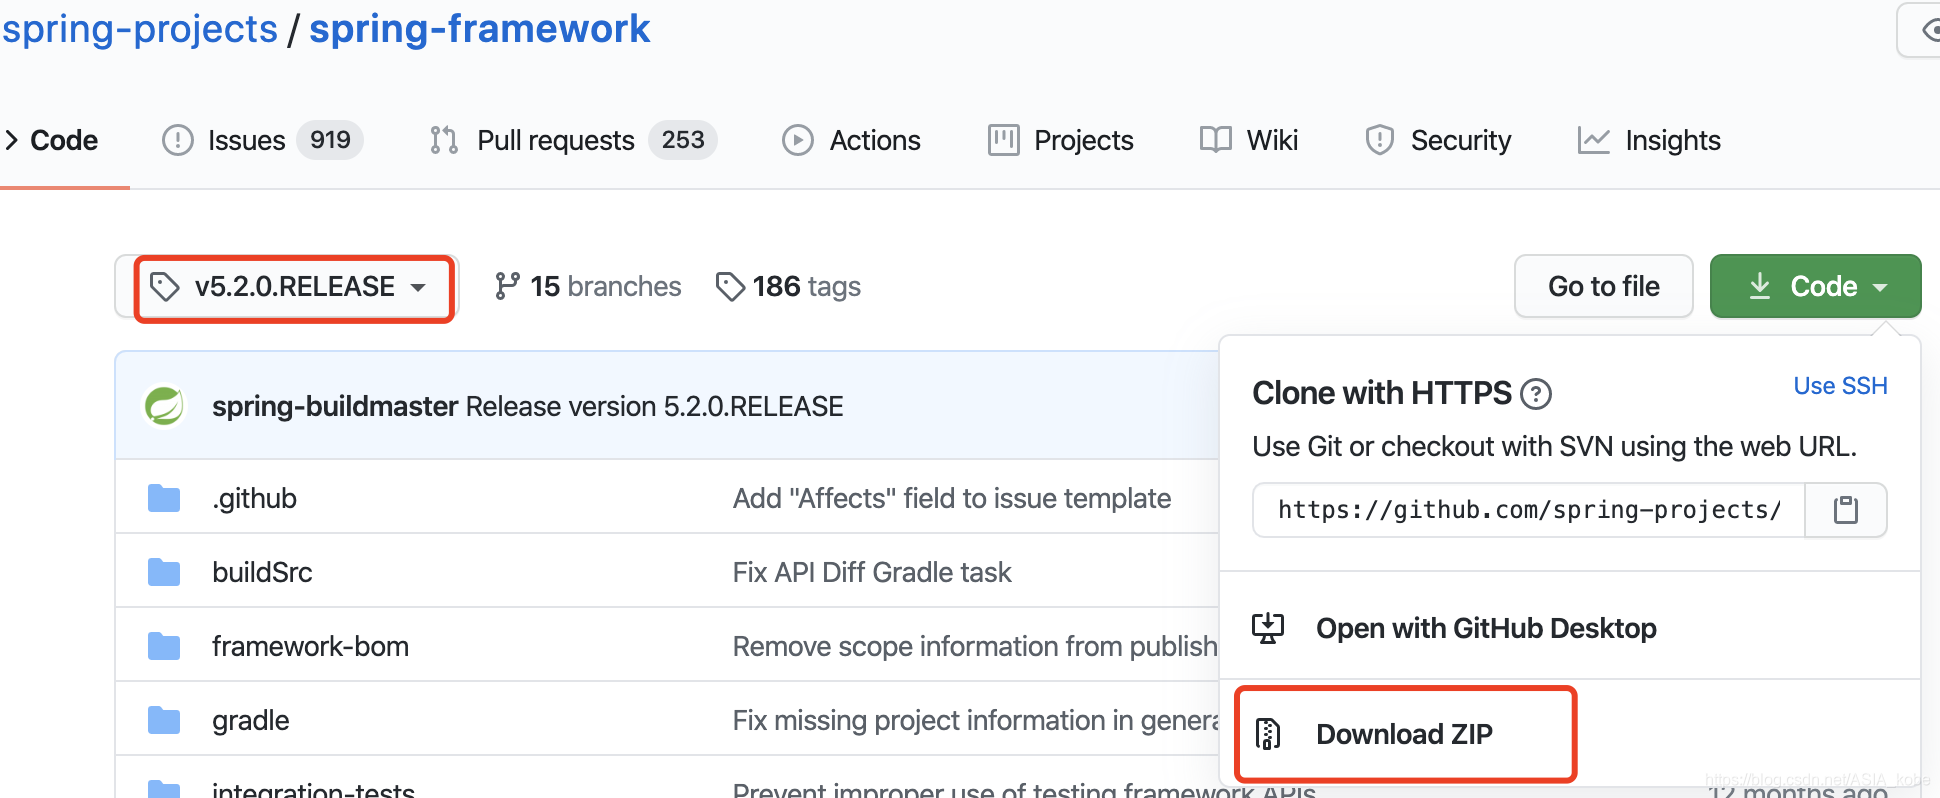
Task: Open the Pull requests tab
Action: tap(572, 140)
